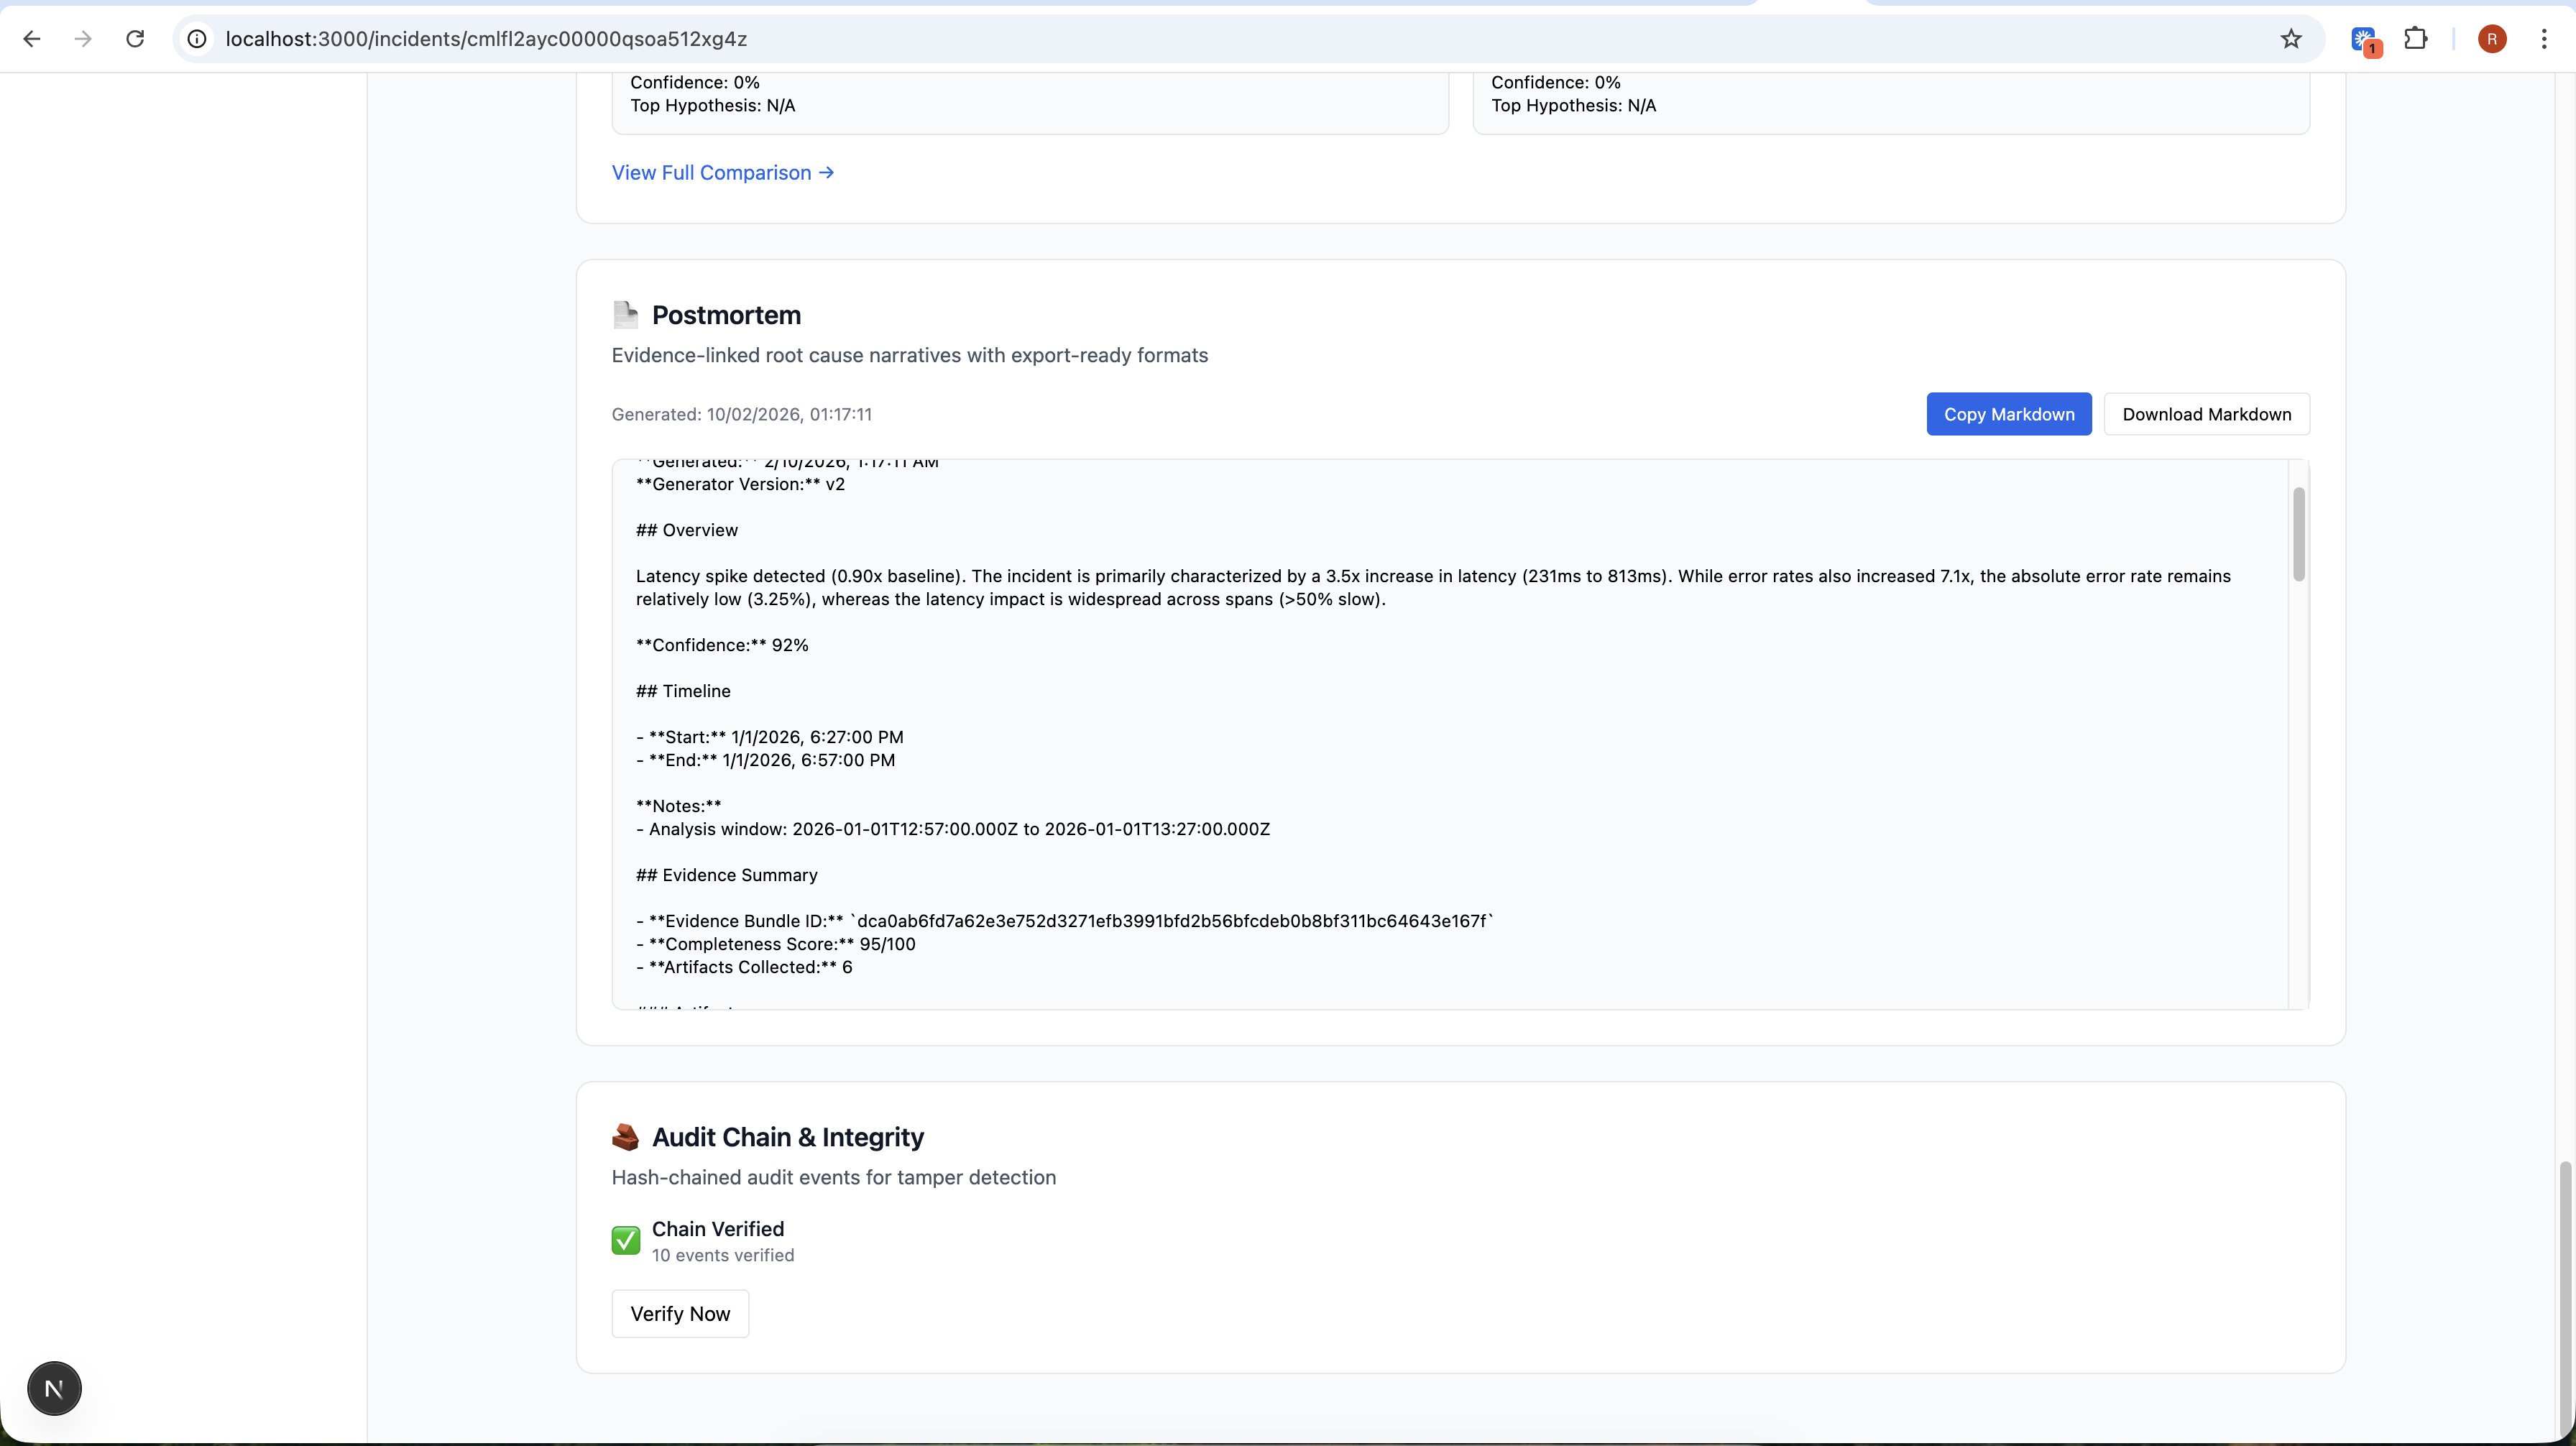Screen dimensions: 2576x1446
Task: Open View Full Comparison link
Action: (722, 173)
